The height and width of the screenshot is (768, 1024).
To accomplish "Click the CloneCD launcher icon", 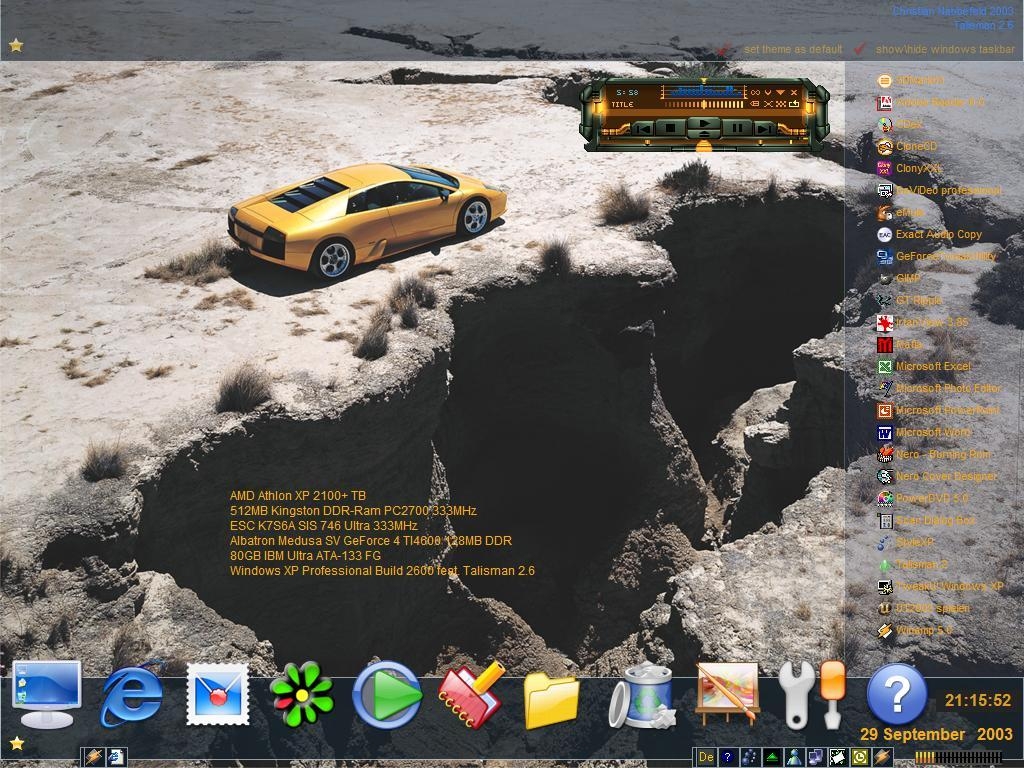I will pyautogui.click(x=885, y=146).
